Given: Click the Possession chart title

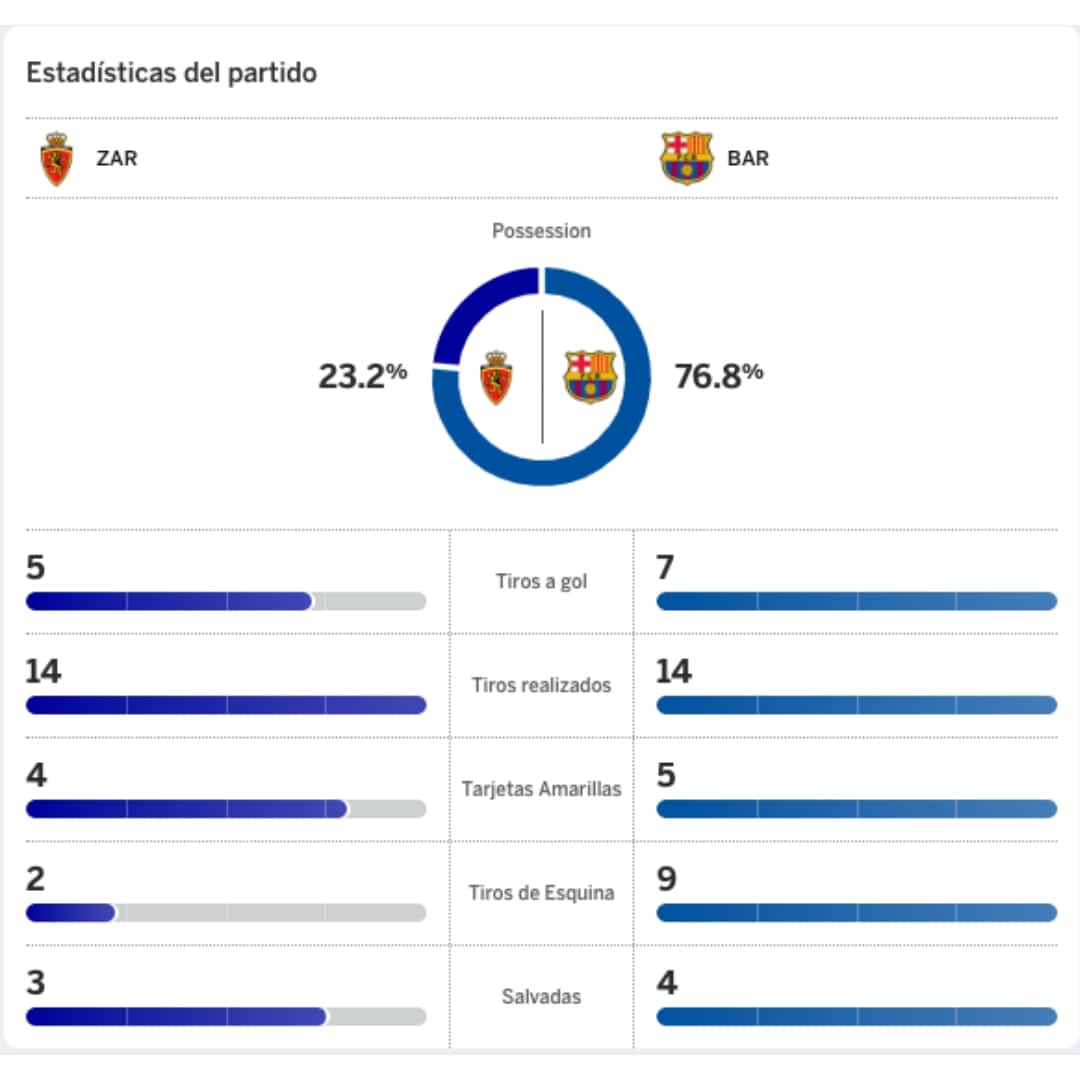Looking at the screenshot, I should point(541,231).
